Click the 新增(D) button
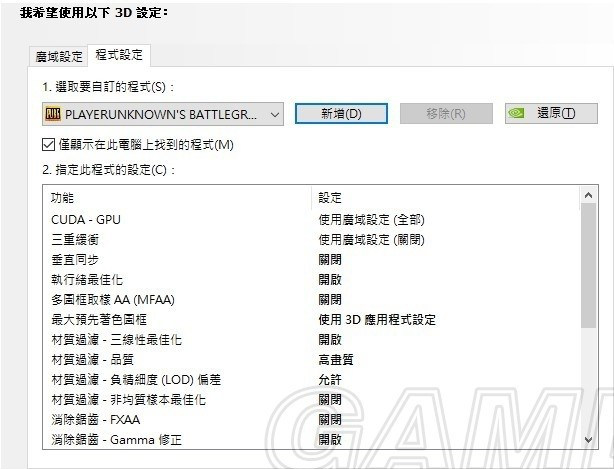The height and width of the screenshot is (469, 614). (341, 114)
